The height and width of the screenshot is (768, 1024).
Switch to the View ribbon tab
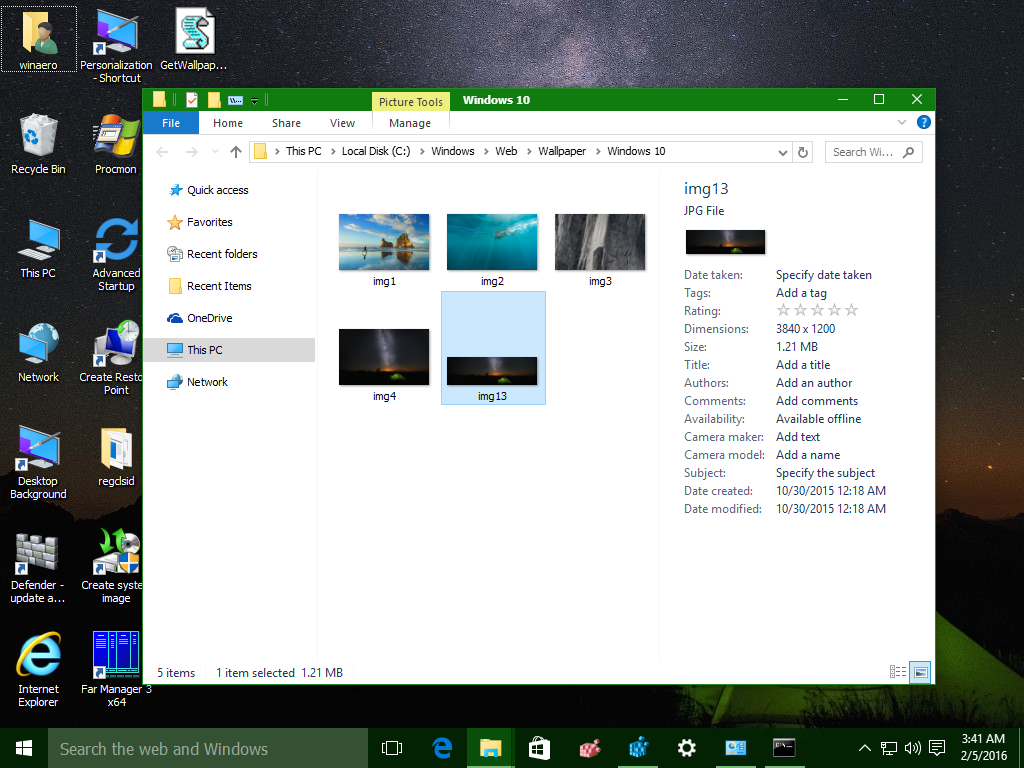click(x=342, y=122)
